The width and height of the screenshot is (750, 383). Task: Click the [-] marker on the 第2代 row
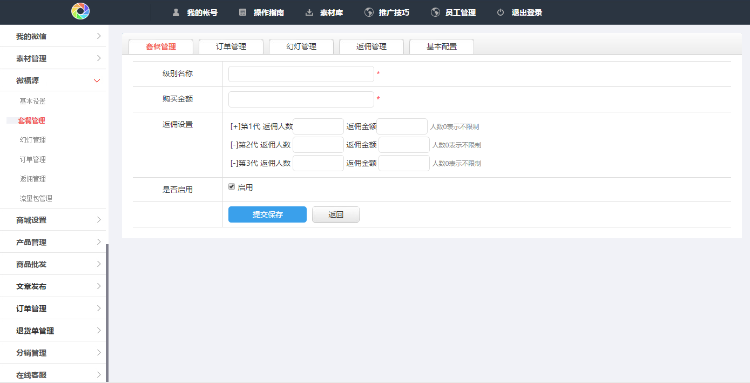pyautogui.click(x=234, y=145)
